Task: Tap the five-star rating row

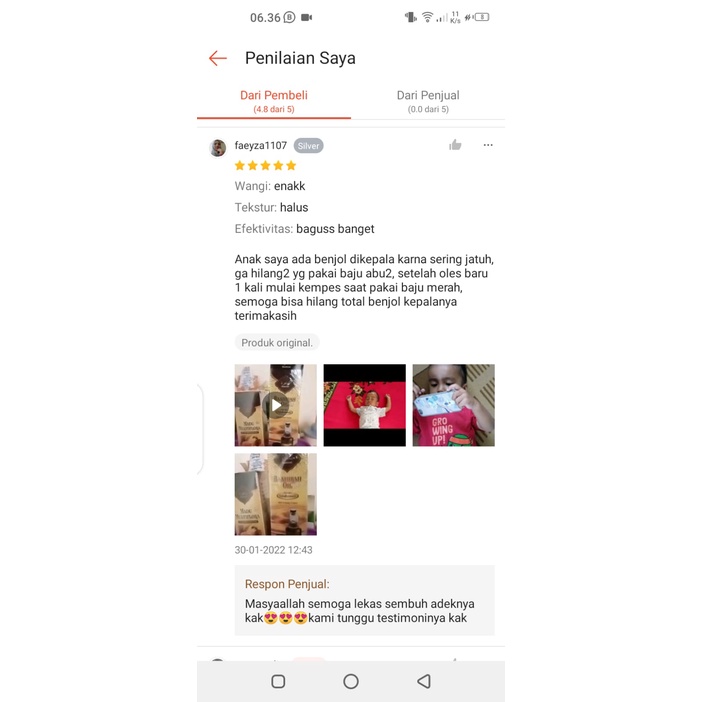Action: click(265, 166)
